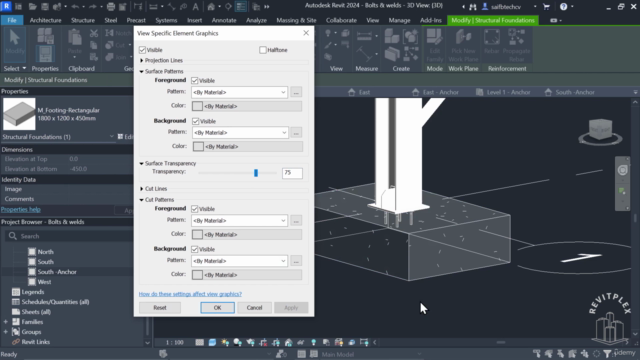Toggle Cut Patterns Foreground Visible checkbox
This screenshot has height=360, width=640.
(x=195, y=209)
